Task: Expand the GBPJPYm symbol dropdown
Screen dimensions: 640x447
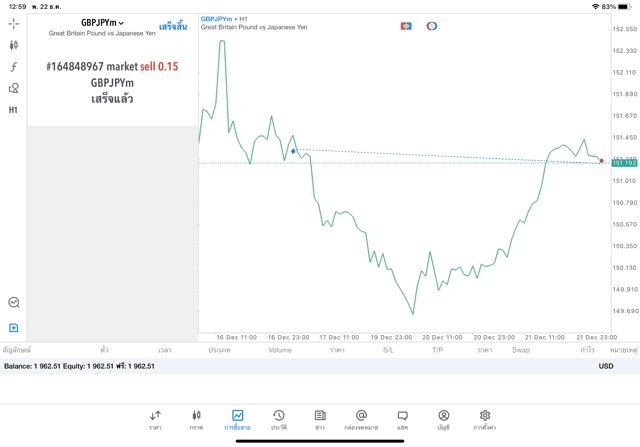Action: click(x=103, y=23)
